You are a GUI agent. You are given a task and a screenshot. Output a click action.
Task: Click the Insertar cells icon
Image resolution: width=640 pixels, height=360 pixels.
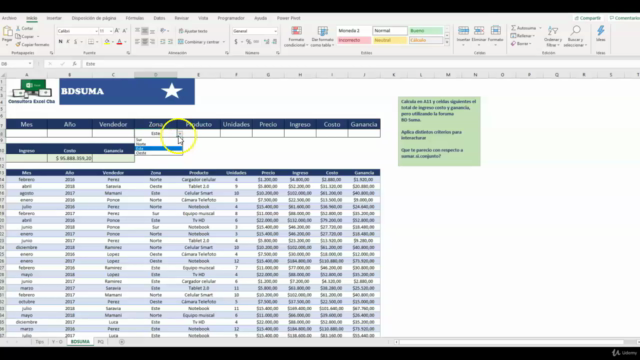[463, 31]
